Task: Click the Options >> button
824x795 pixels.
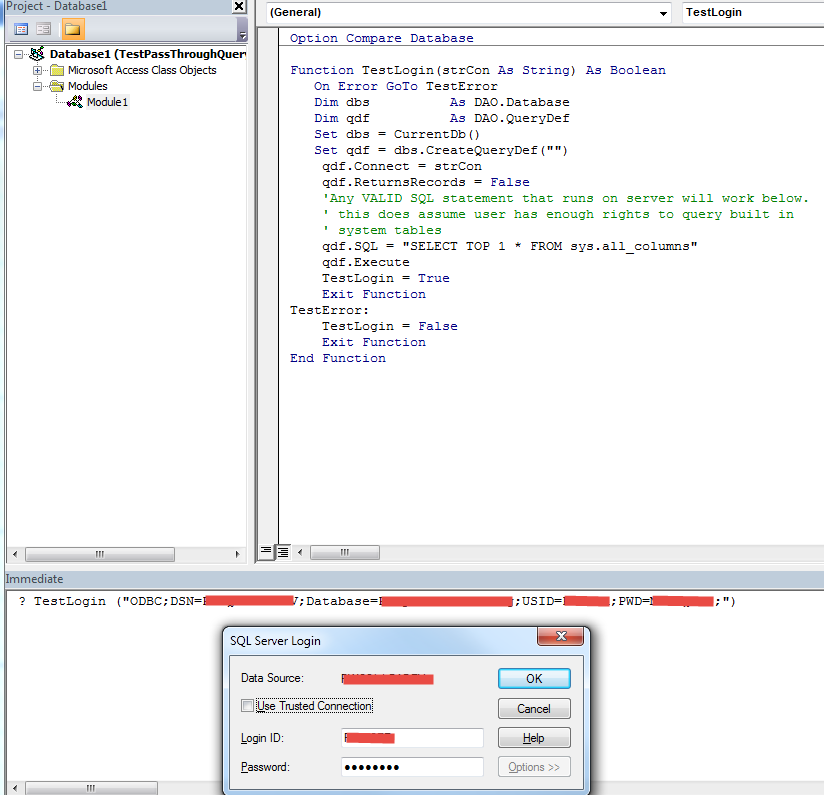Action: click(534, 767)
